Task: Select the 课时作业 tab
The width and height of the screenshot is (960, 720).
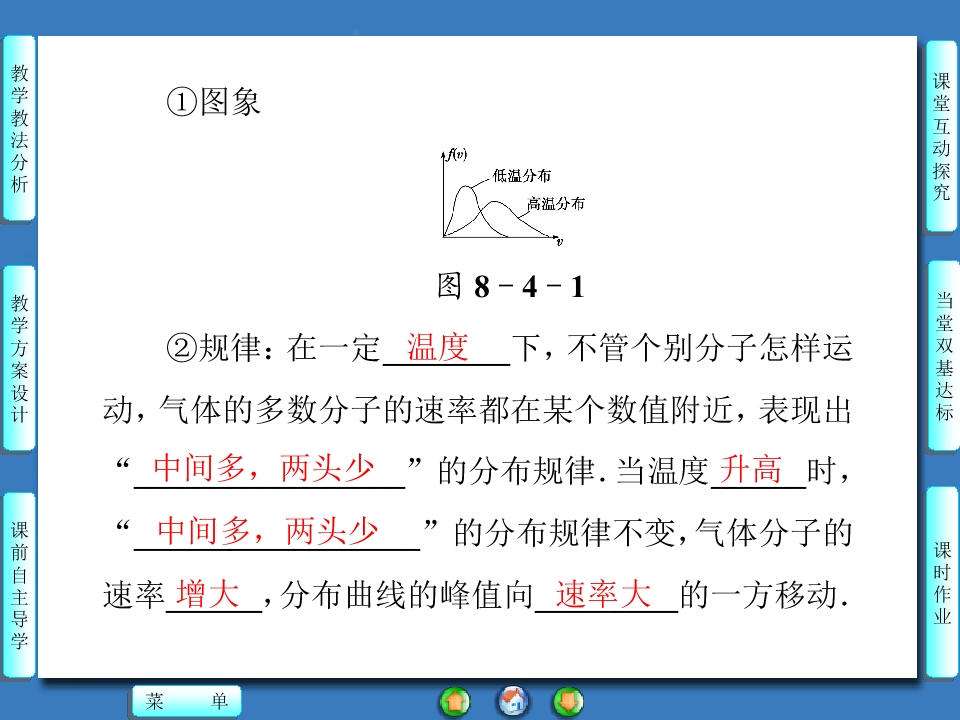Action: coord(942,582)
